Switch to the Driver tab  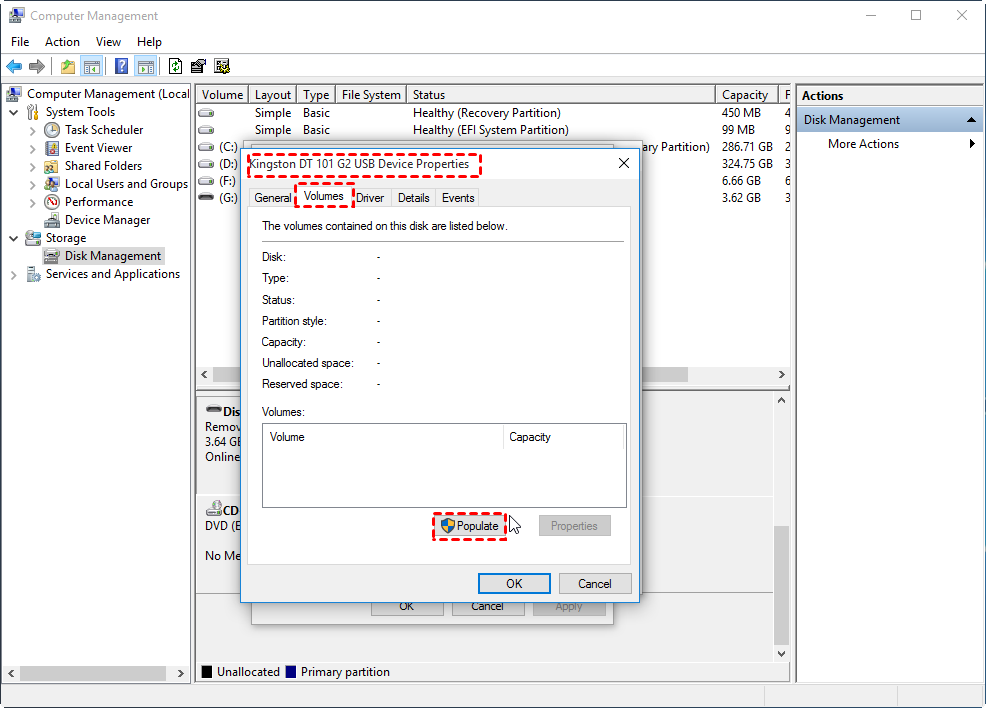tap(370, 198)
